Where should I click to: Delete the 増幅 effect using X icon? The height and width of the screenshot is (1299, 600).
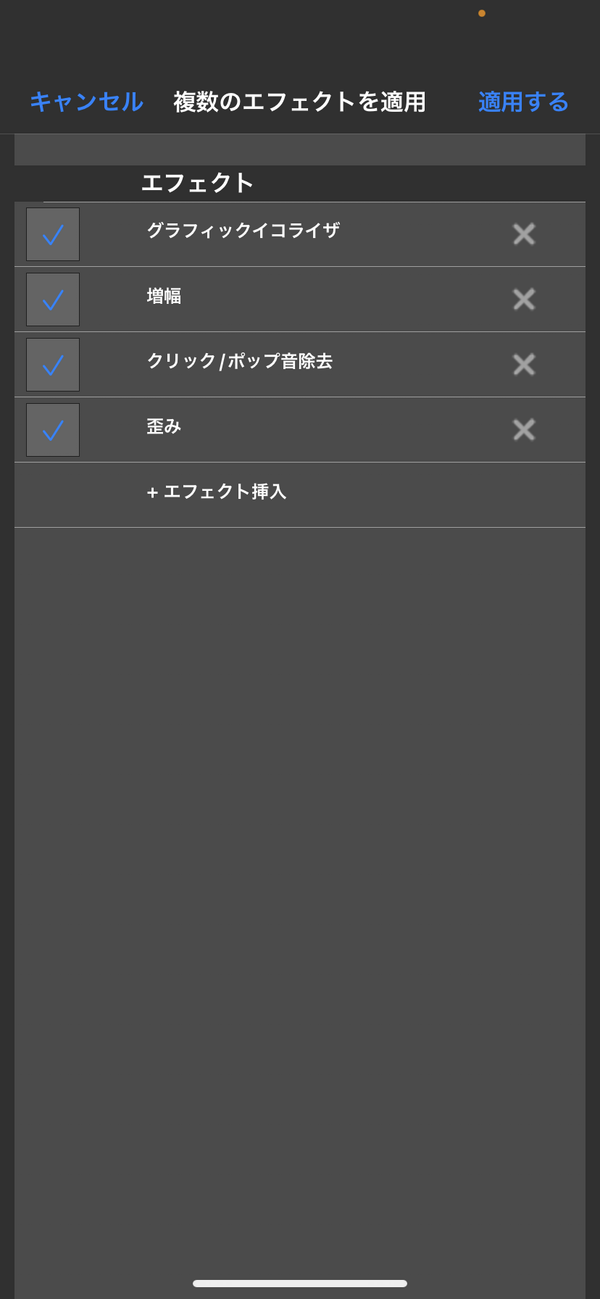[524, 299]
